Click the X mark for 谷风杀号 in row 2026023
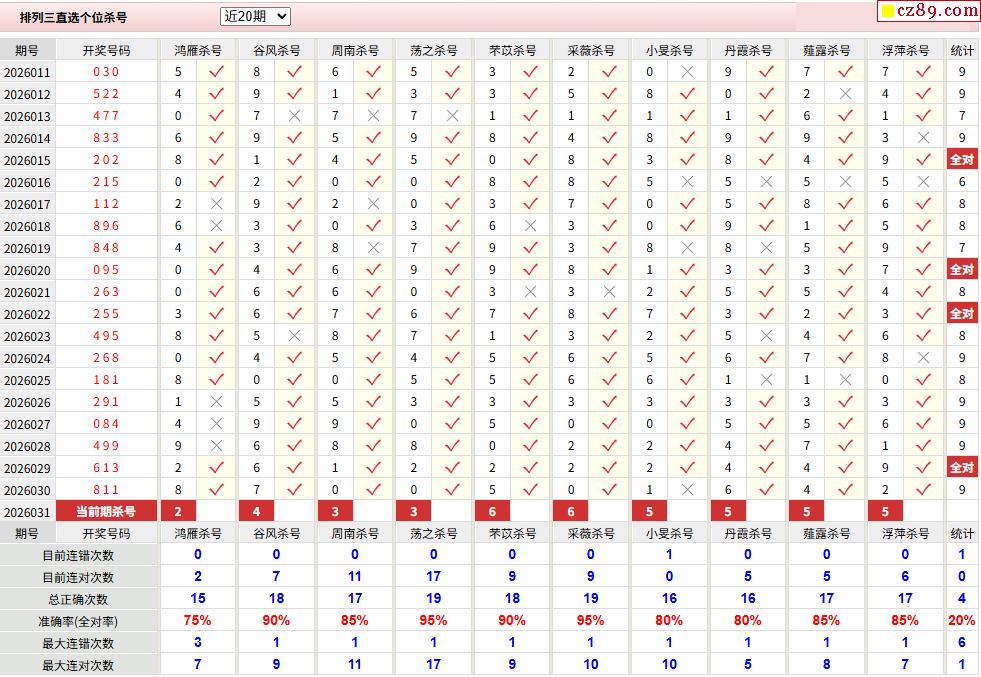The width and height of the screenshot is (981, 677). click(294, 336)
